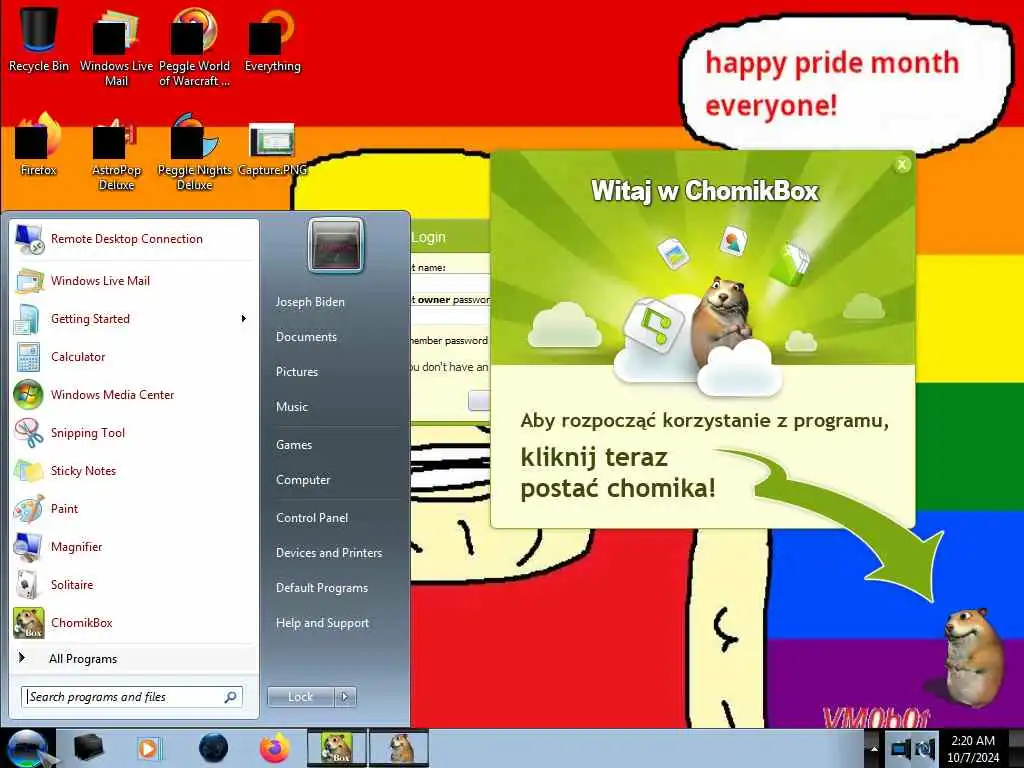Switch to ChomikBox Box taskbar button
Viewport: 1024px width, 768px height.
tap(337, 748)
